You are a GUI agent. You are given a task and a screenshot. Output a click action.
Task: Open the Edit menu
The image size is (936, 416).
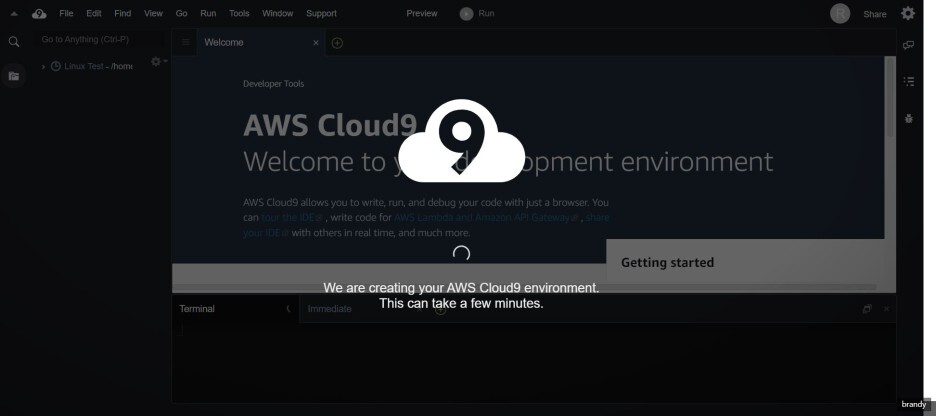94,13
